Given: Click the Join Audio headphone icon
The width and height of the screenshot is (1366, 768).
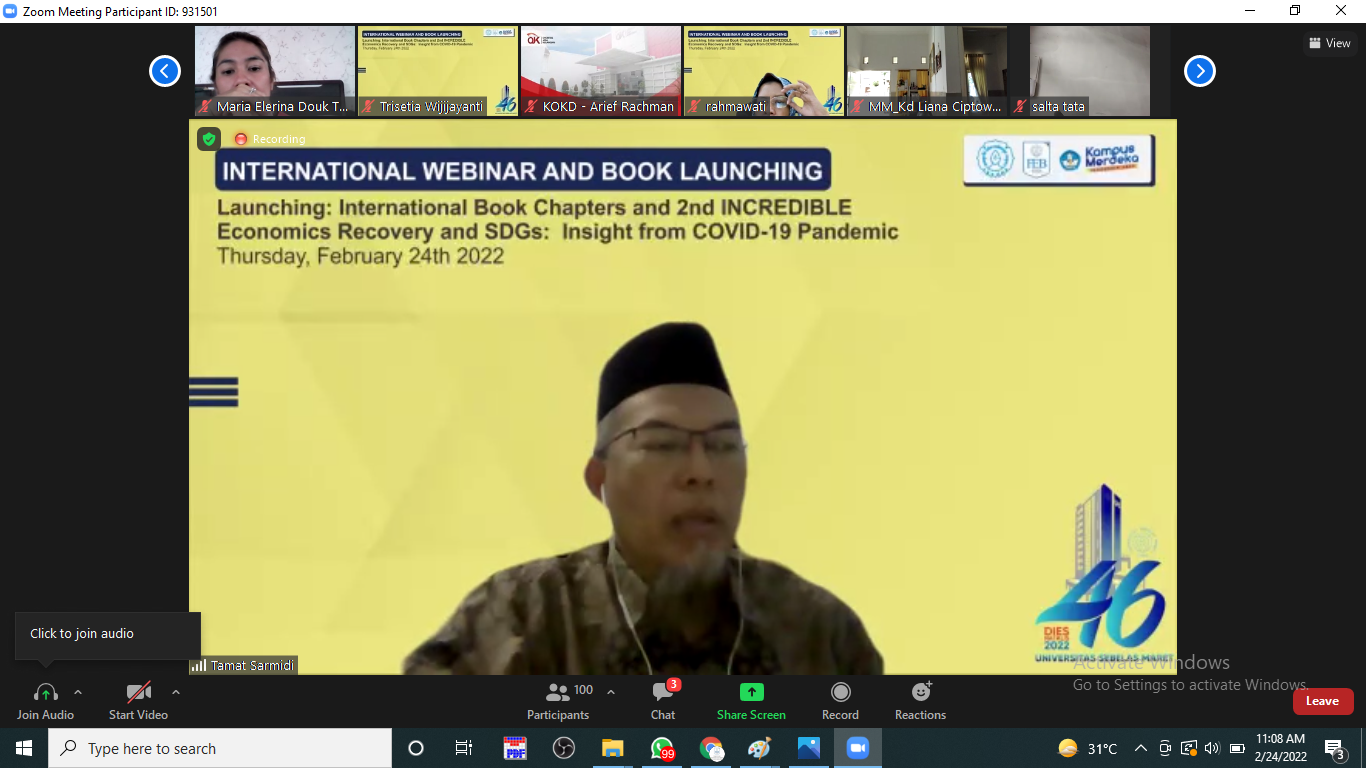Looking at the screenshot, I should 45,692.
